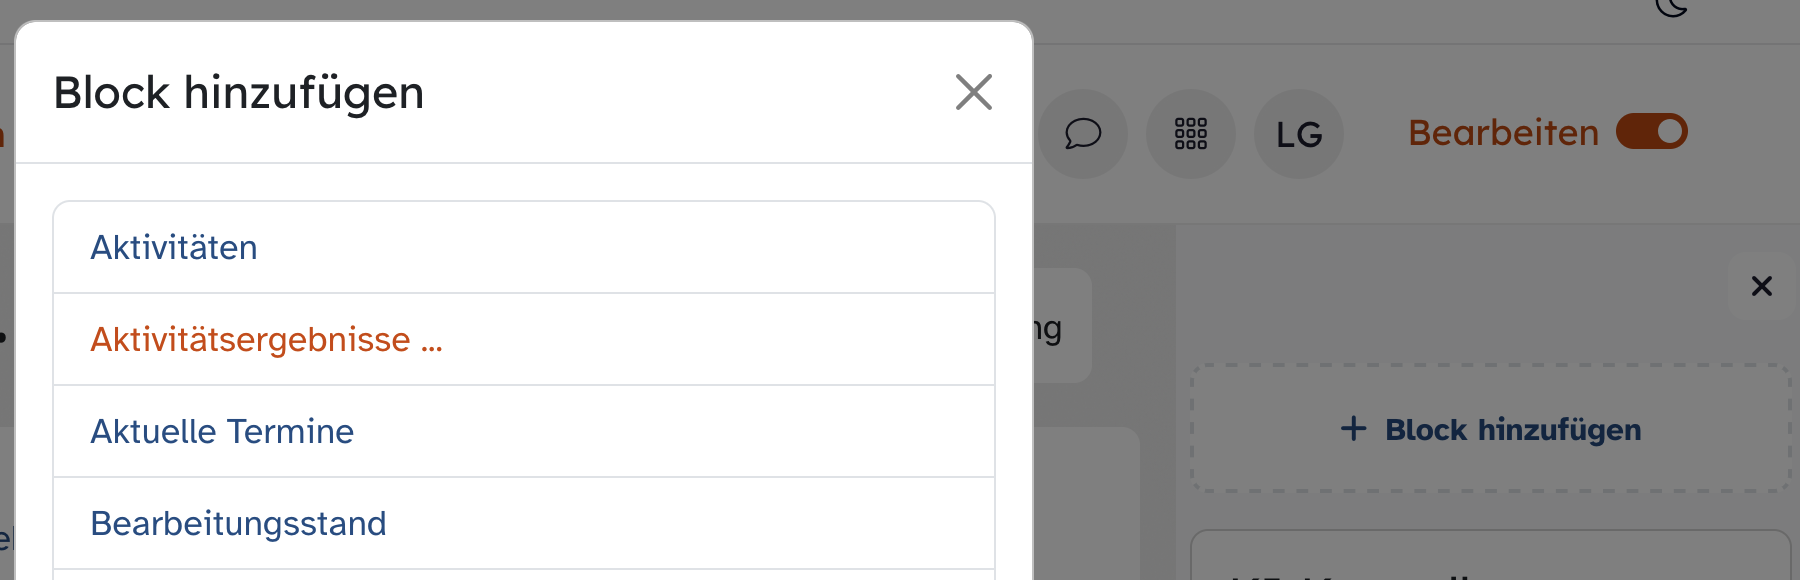Viewport: 1800px width, 580px height.
Task: Open the nine-dot grid launcher icon
Action: coord(1190,133)
